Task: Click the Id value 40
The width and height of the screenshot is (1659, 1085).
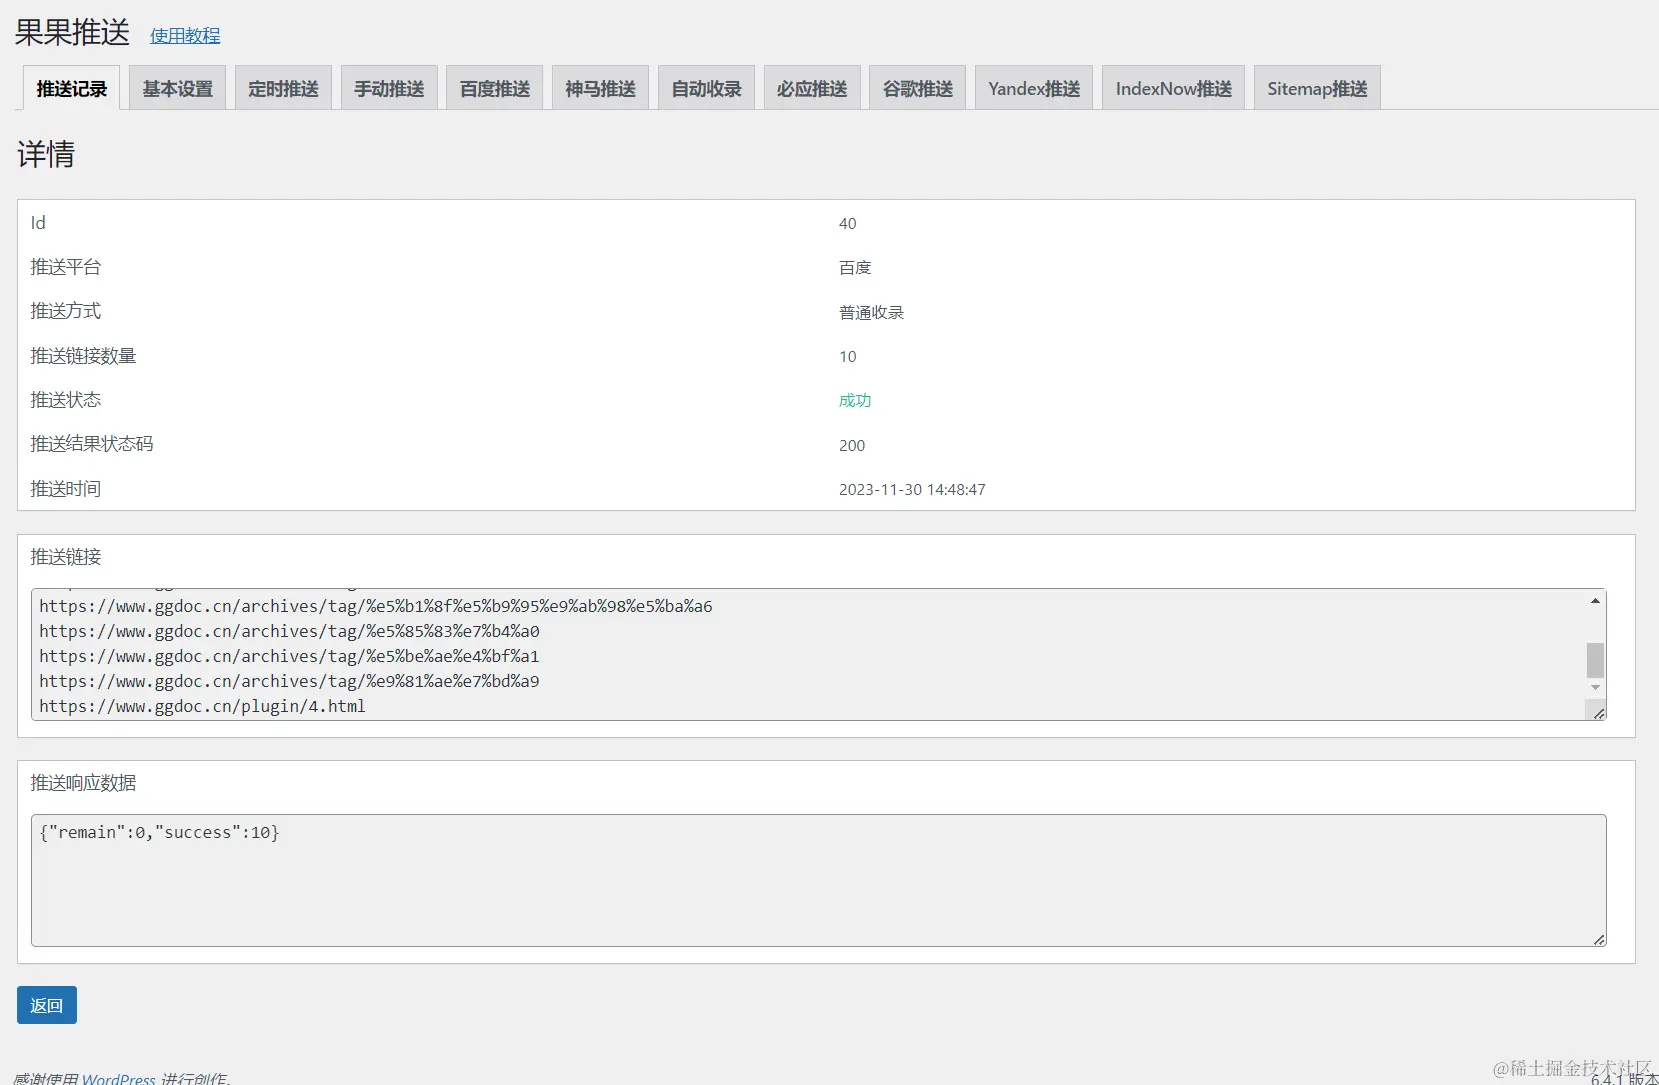Action: (x=847, y=224)
